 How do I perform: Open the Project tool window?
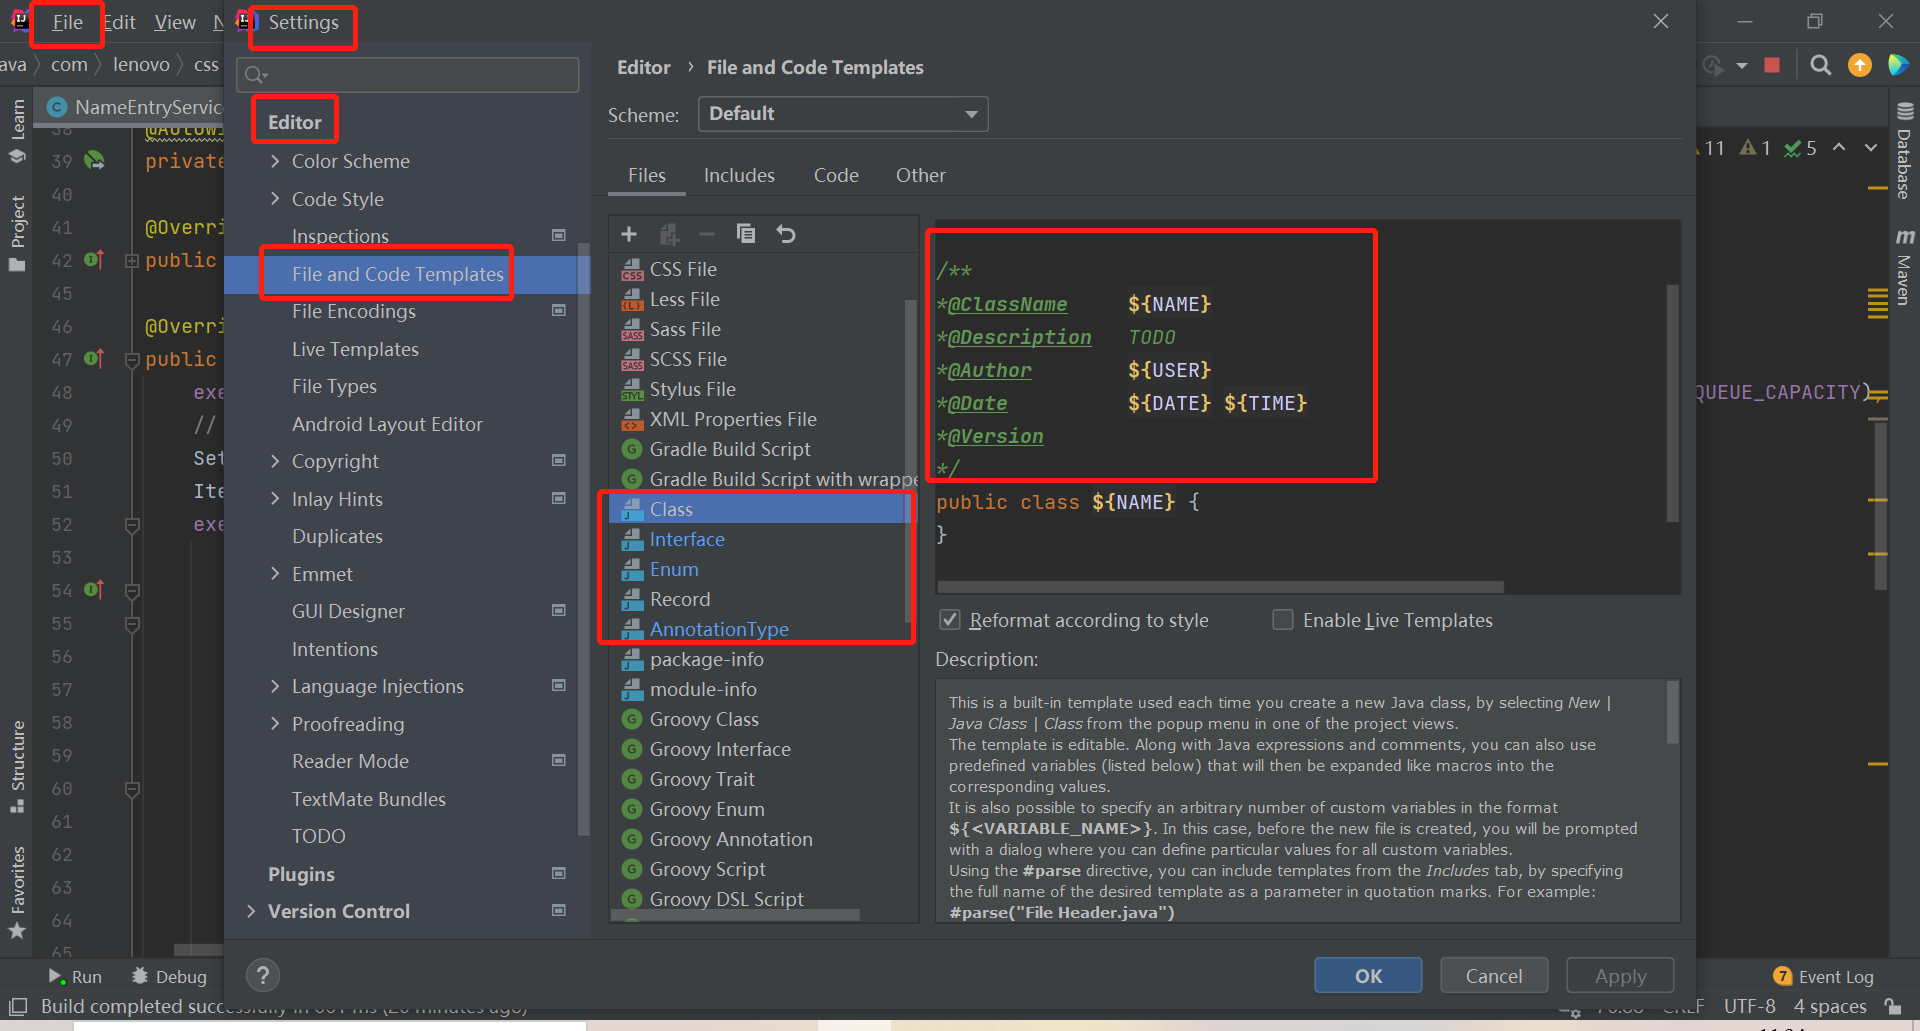(17, 233)
